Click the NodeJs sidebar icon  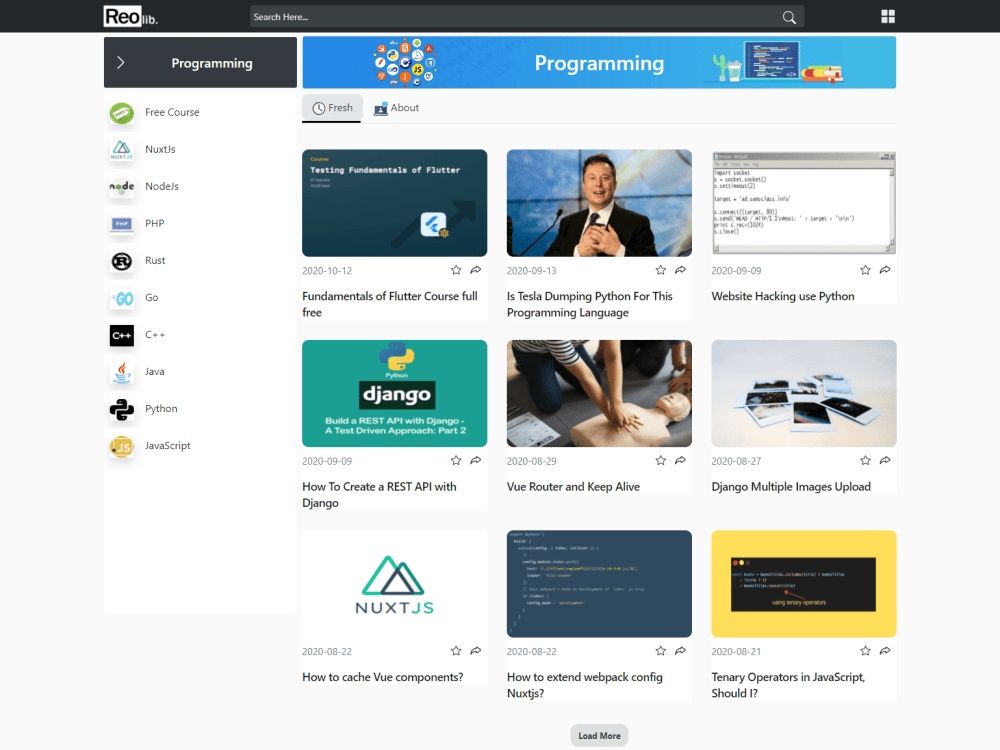point(121,187)
